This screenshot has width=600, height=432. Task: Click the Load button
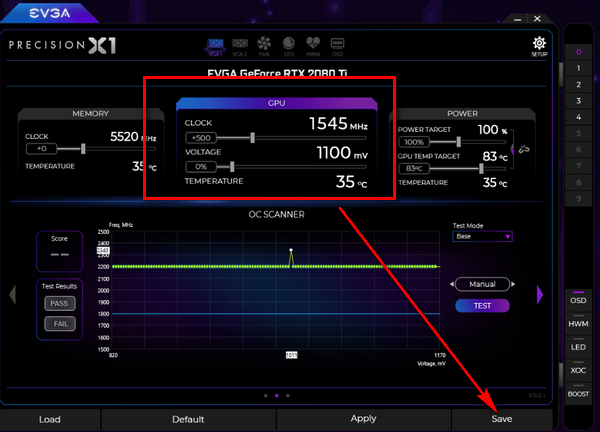(x=50, y=419)
